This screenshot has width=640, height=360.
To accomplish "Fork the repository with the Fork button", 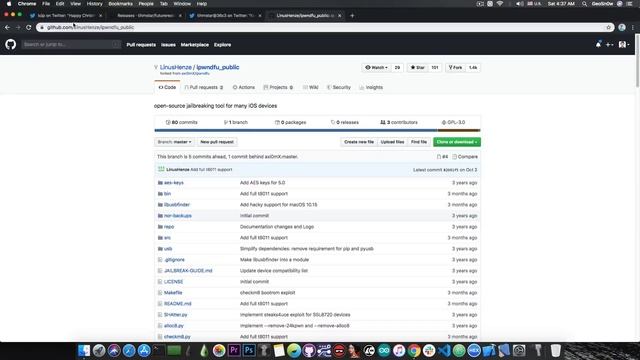I will pyautogui.click(x=455, y=67).
